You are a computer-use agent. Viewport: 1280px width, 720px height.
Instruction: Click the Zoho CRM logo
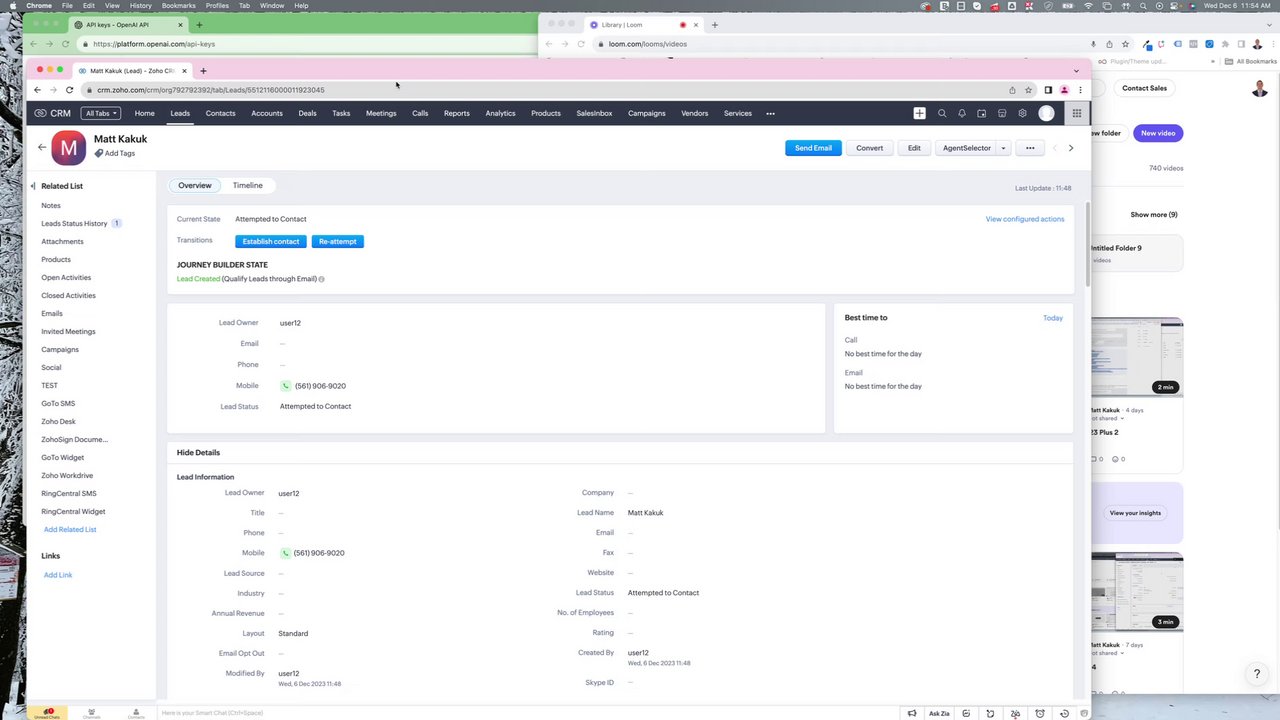tap(52, 113)
